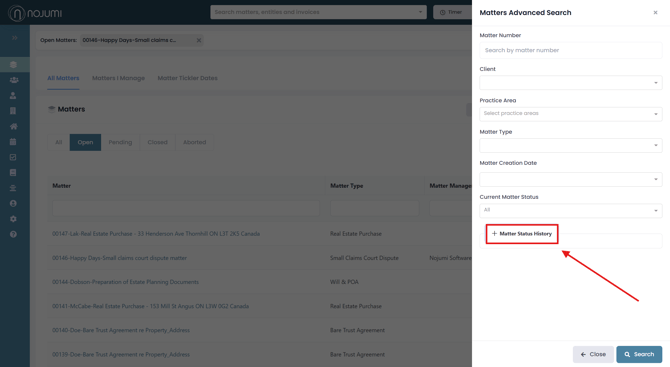Click the Timer button in the header
This screenshot has height=367, width=670.
pos(451,12)
